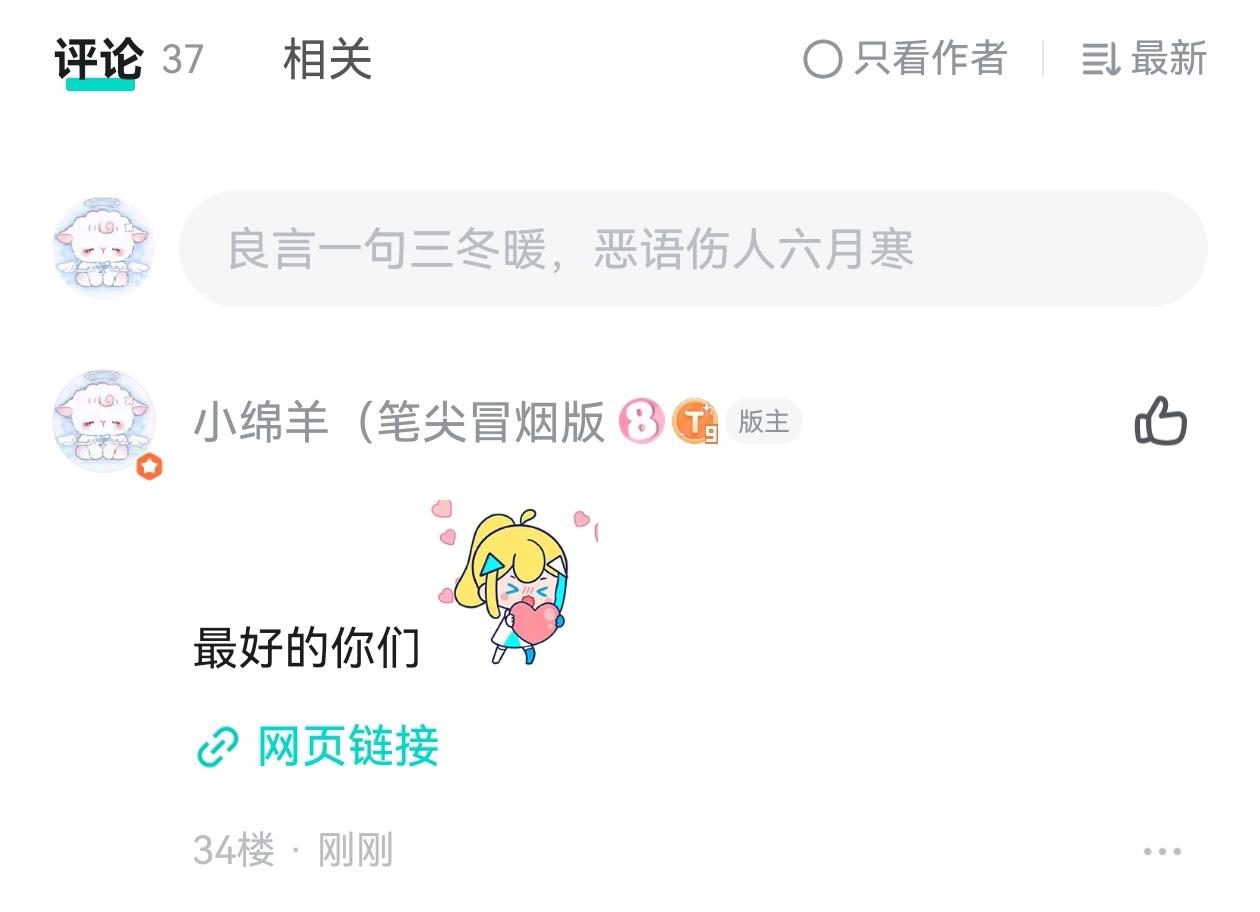
Task: Tap the 34楼 floor label
Action: [x=233, y=851]
